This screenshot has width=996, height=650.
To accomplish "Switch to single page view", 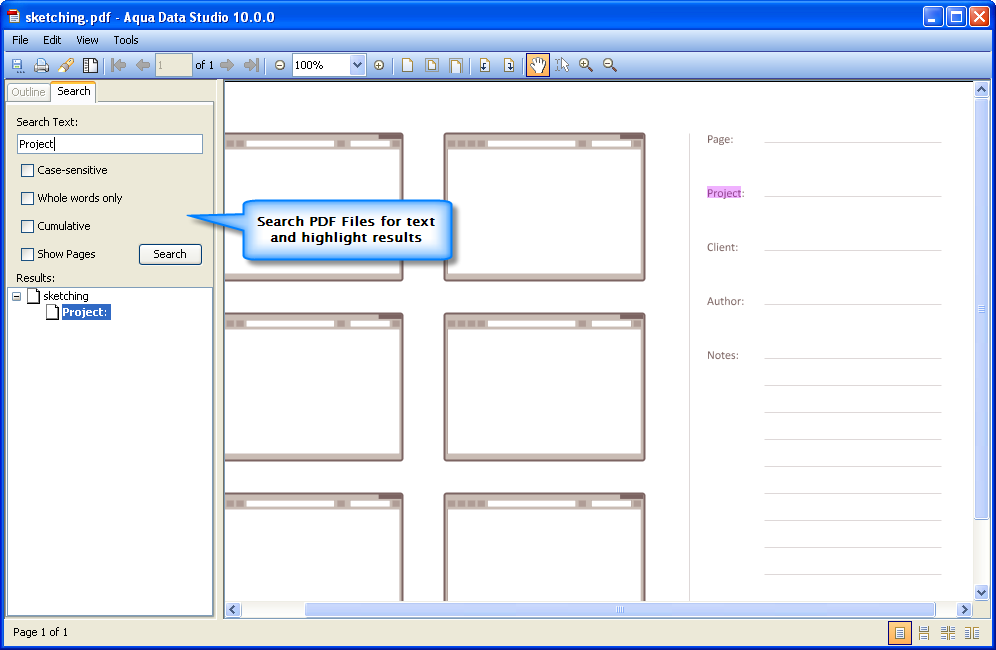I will point(899,633).
